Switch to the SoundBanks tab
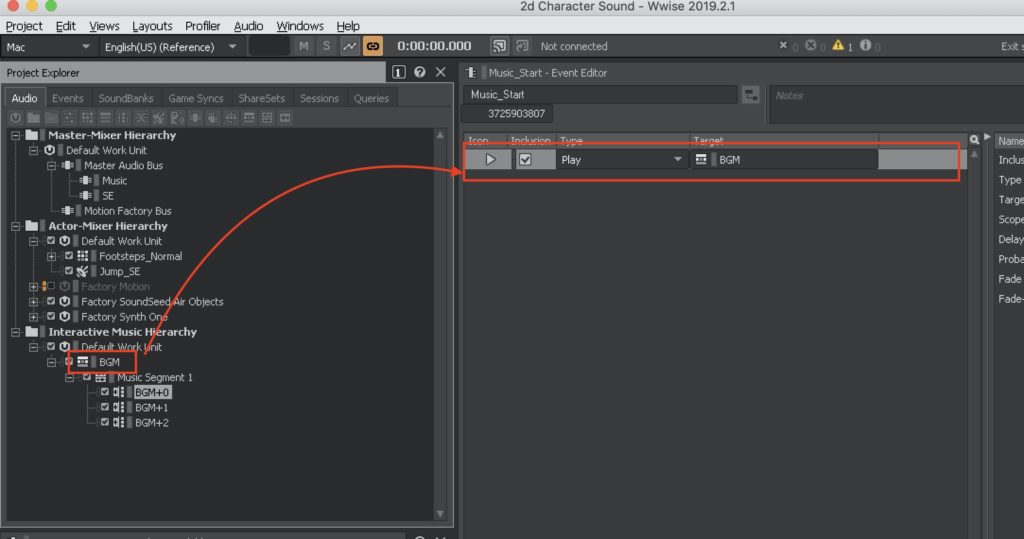This screenshot has height=539, width=1024. click(x=125, y=98)
